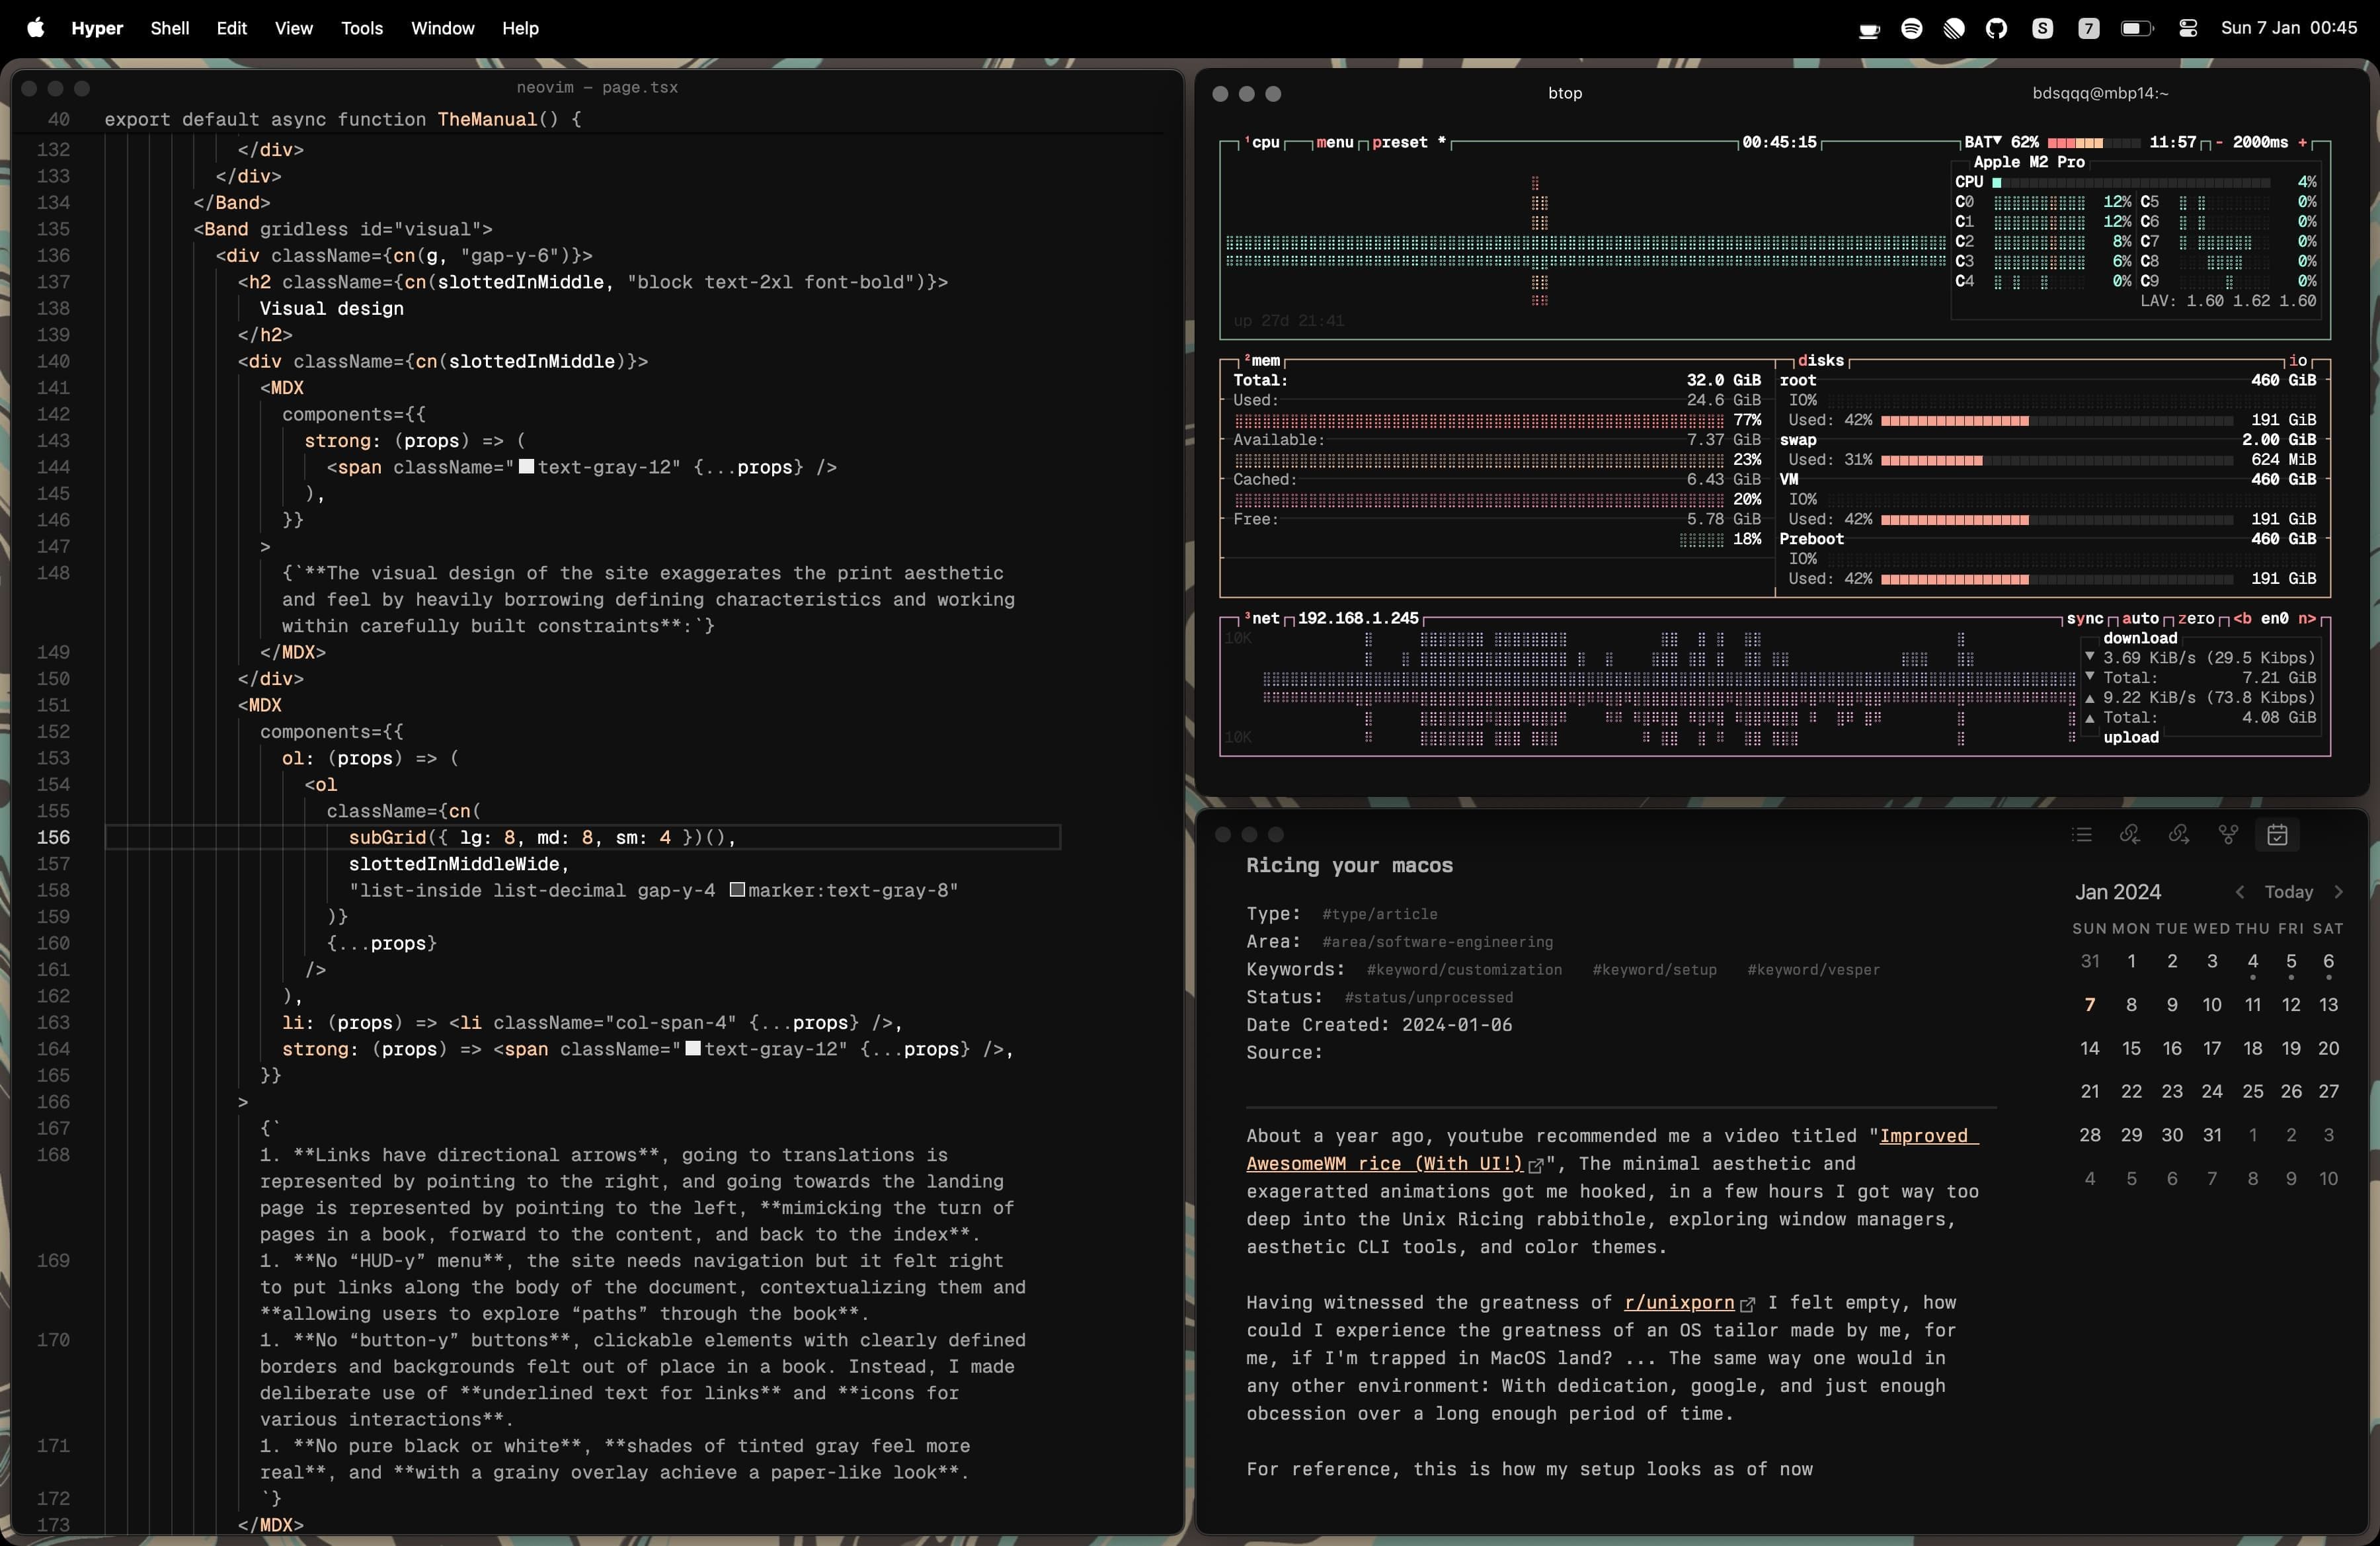
Task: Show incoming links with the backlink icon
Action: (2131, 836)
